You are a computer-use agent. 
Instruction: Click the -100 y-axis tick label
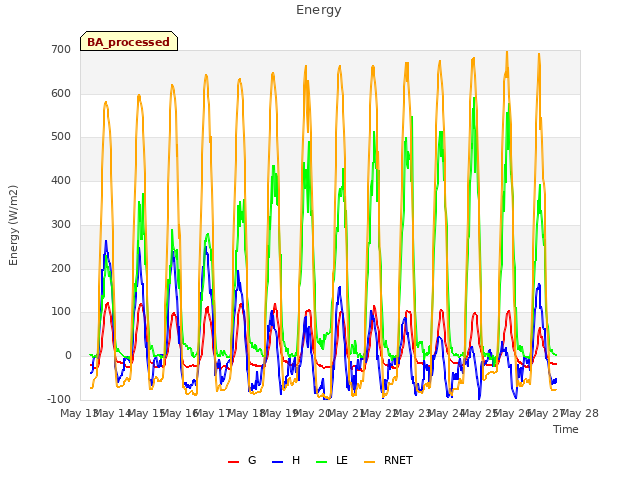coord(59,399)
